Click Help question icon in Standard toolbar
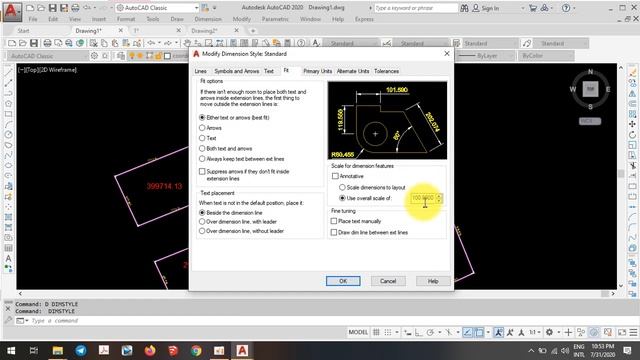 301,43
